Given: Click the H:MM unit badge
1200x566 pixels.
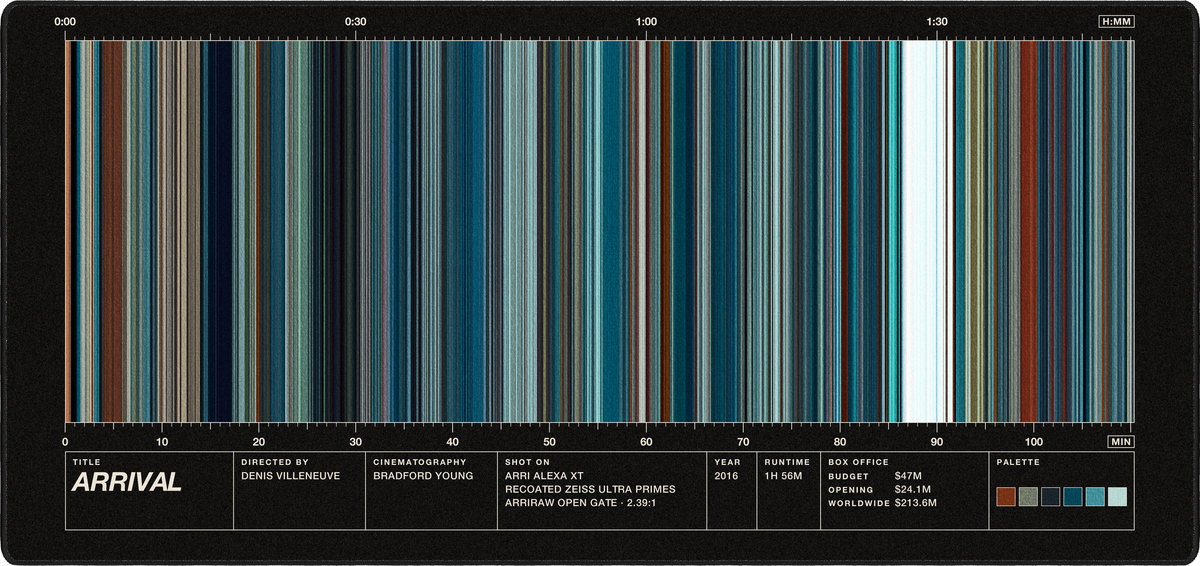Looking at the screenshot, I should 1116,21.
